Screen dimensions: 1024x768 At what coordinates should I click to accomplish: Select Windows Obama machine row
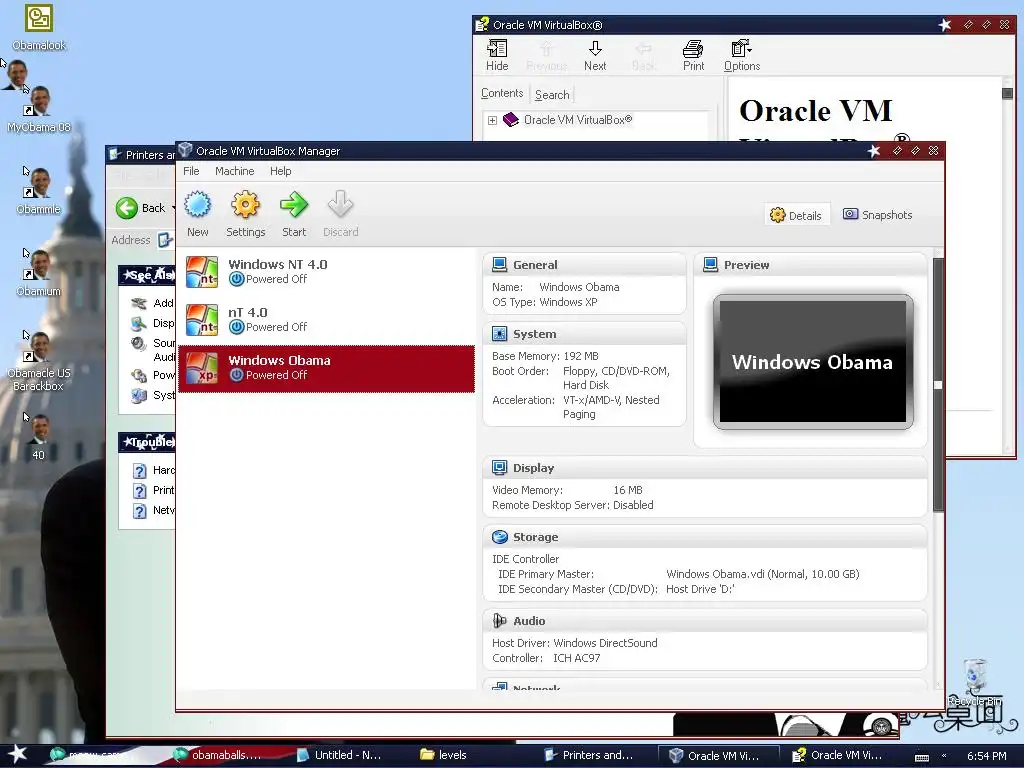[327, 368]
